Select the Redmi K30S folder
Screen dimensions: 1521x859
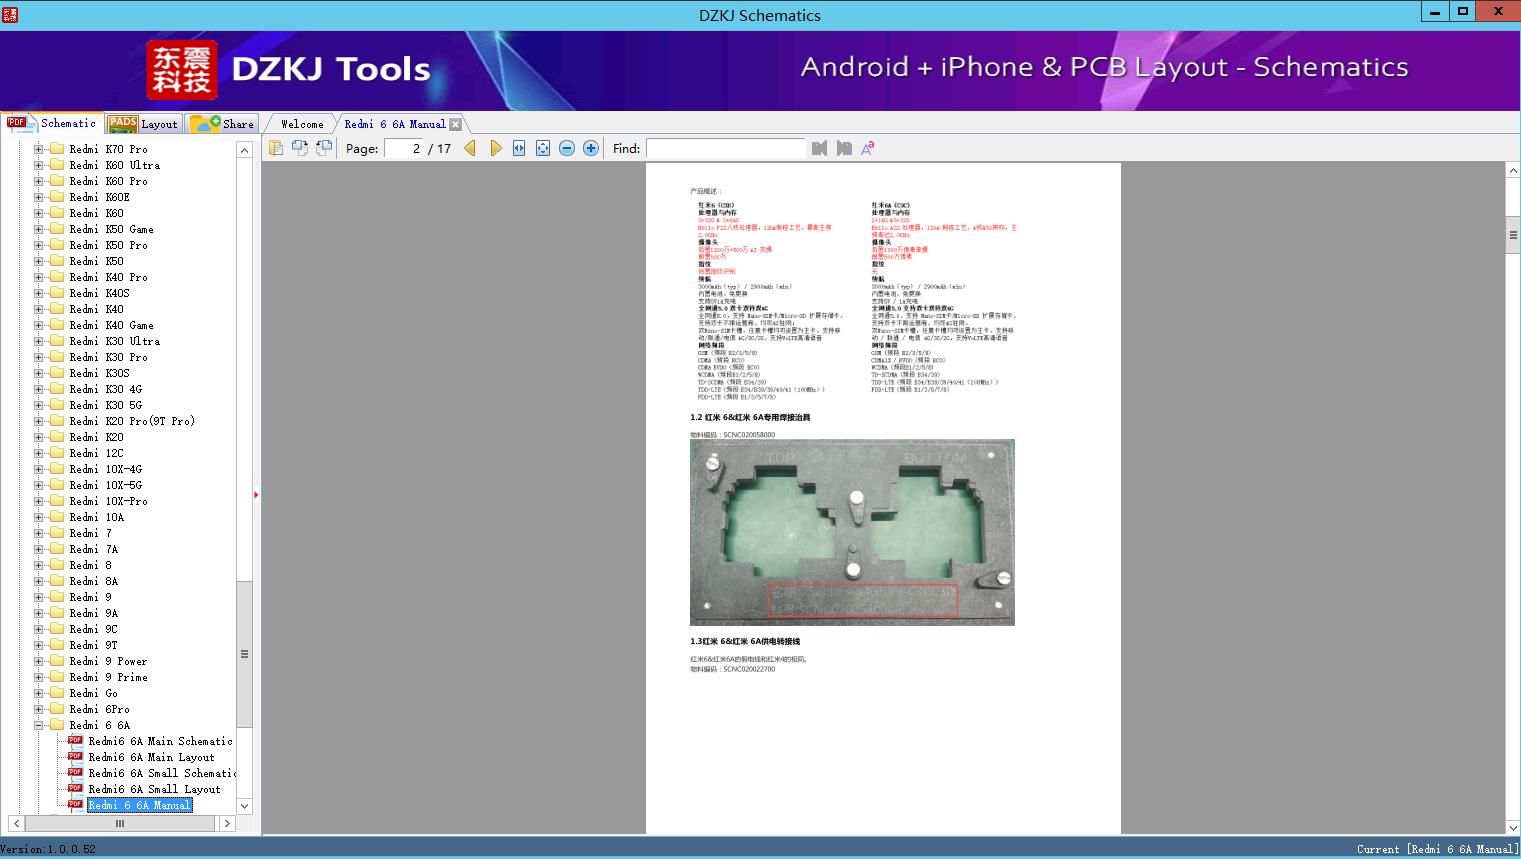point(99,373)
